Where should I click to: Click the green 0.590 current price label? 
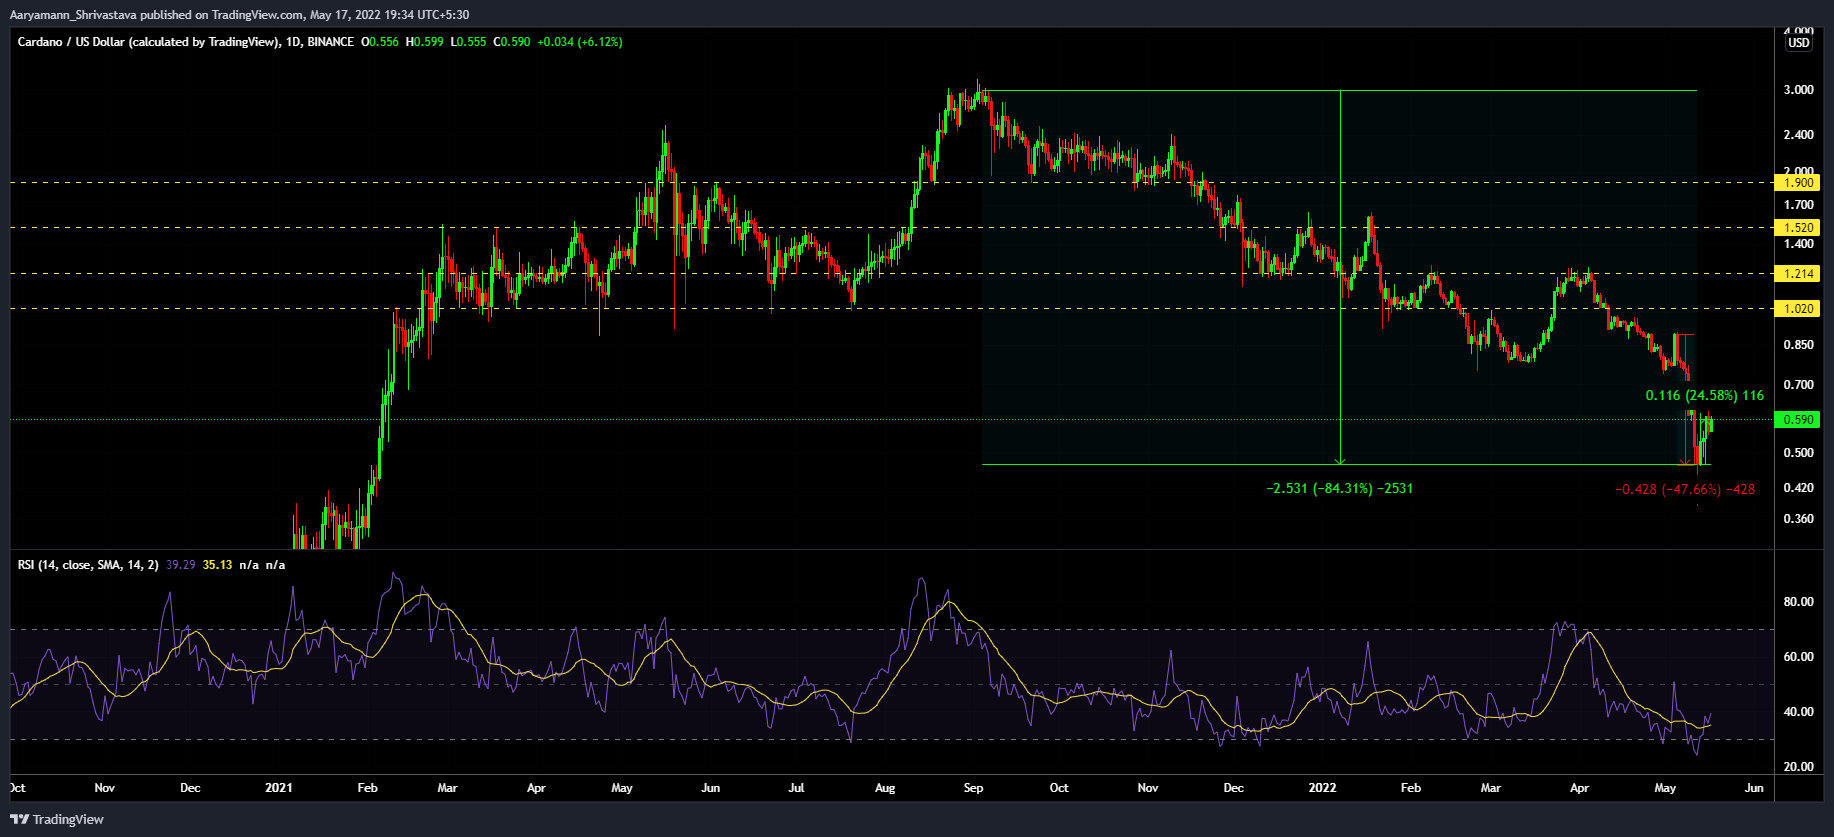[1798, 420]
